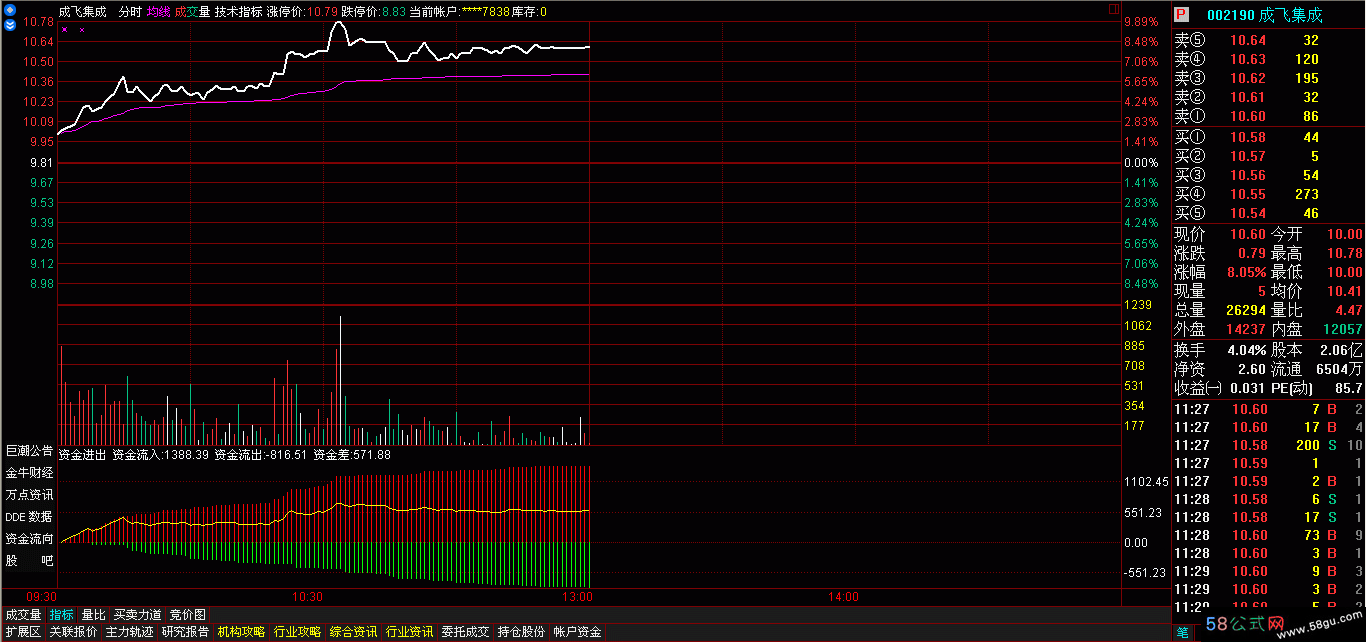This screenshot has width=1366, height=642.
Task: Switch to 竞价图 tab
Action: (x=188, y=615)
